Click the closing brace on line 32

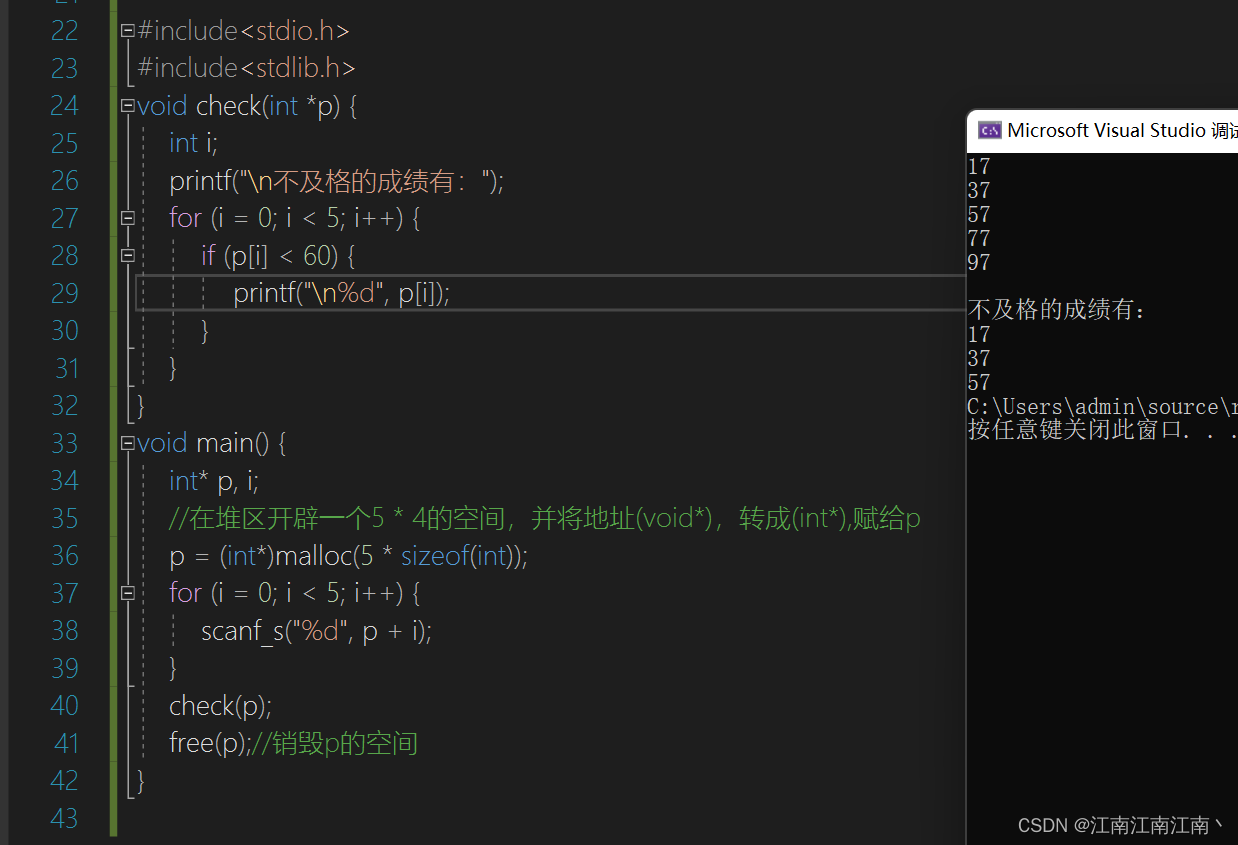pyautogui.click(x=141, y=406)
